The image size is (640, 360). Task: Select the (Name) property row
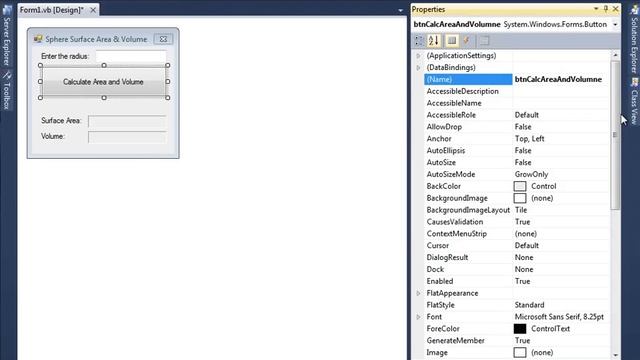(x=468, y=79)
